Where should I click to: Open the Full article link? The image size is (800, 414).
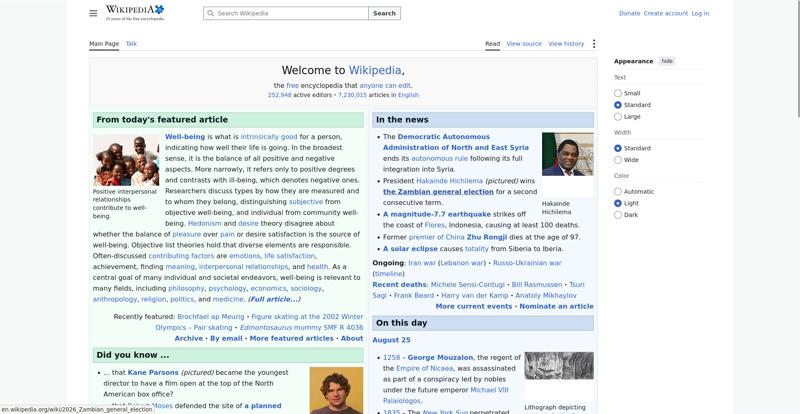pyautogui.click(x=274, y=300)
